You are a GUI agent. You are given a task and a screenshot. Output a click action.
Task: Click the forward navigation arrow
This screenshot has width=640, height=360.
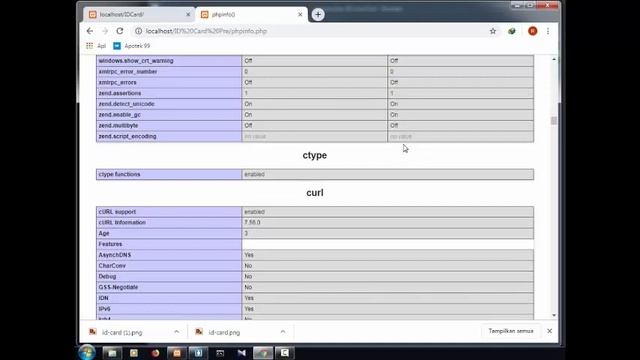[105, 31]
